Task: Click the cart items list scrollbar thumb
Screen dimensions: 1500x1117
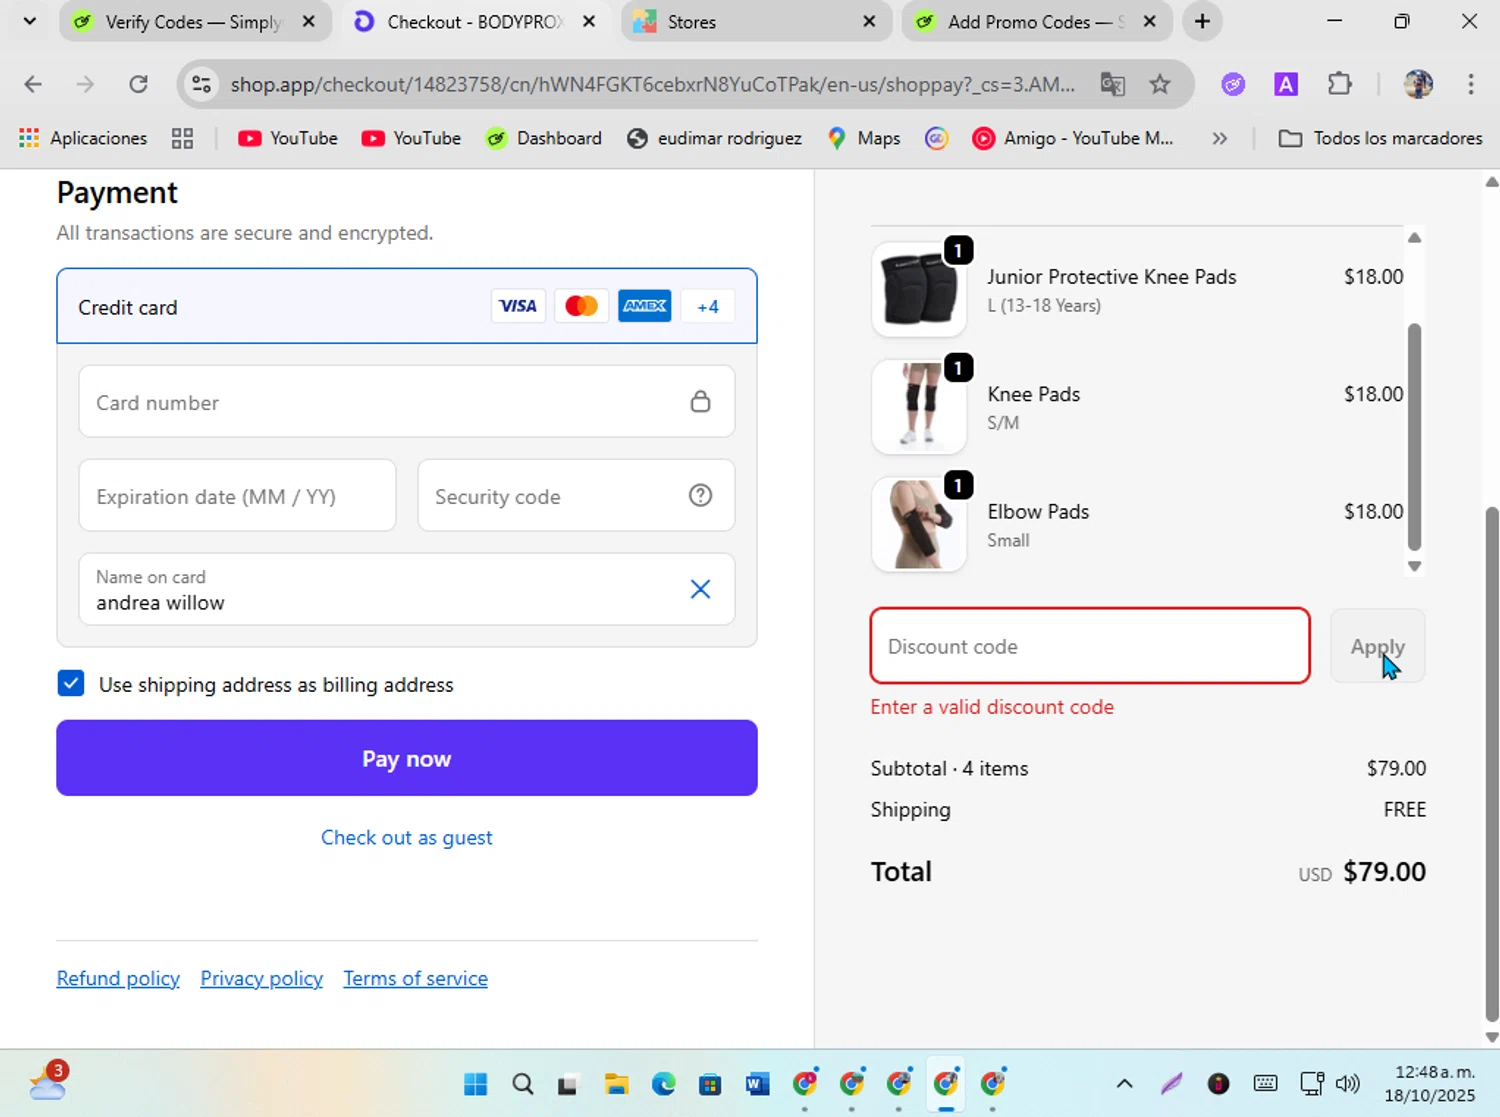Action: coord(1414,436)
